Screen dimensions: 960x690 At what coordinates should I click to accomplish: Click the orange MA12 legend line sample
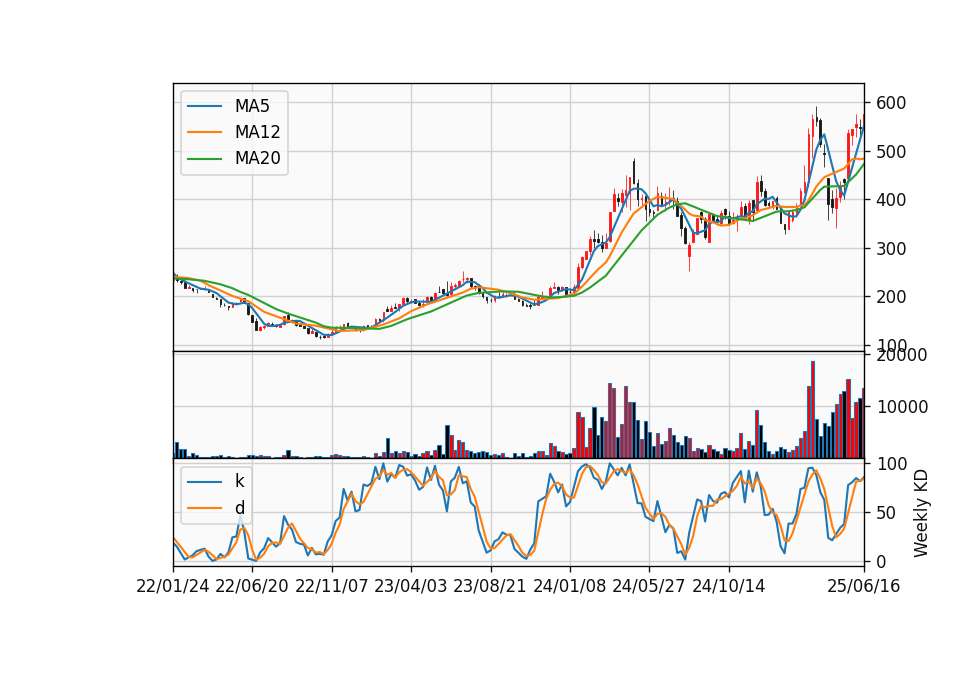point(204,132)
